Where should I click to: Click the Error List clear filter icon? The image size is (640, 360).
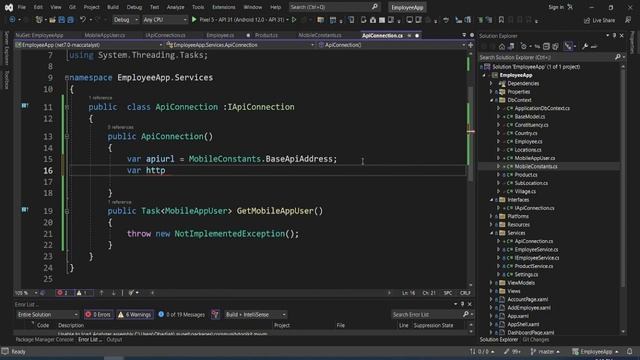pos(215,314)
